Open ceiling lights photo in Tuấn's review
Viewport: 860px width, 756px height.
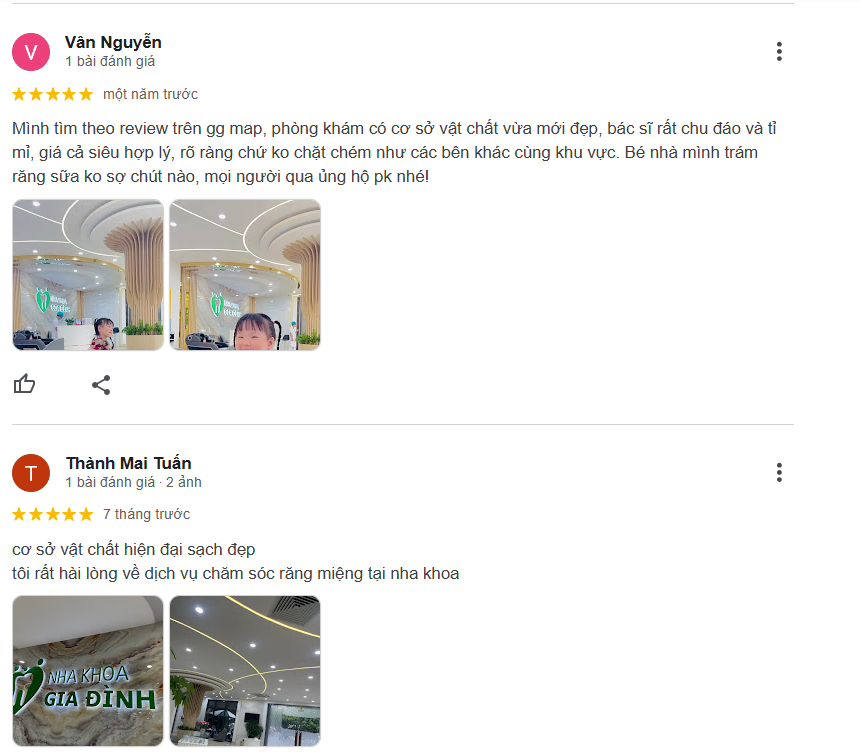pos(245,671)
